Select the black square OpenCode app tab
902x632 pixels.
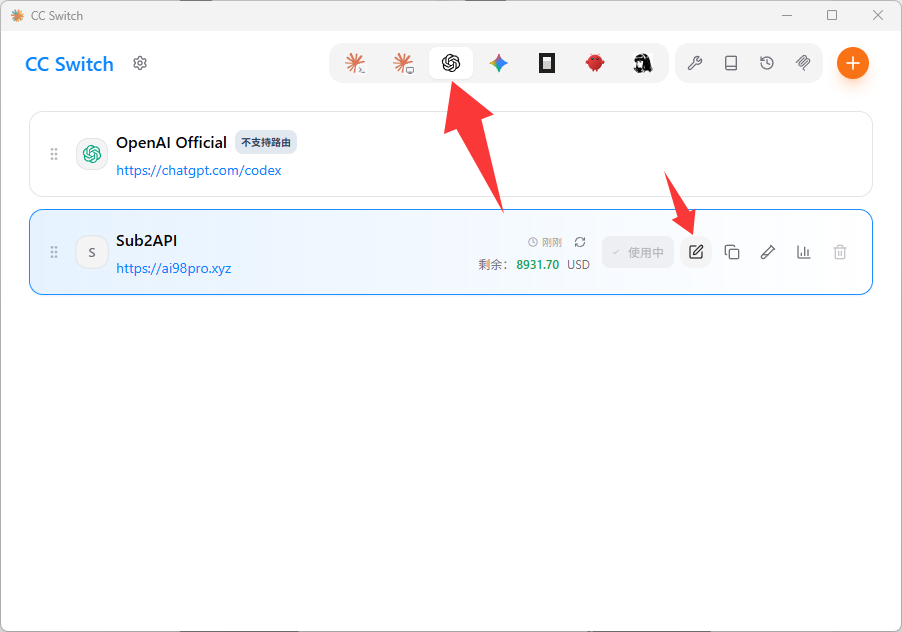[546, 63]
